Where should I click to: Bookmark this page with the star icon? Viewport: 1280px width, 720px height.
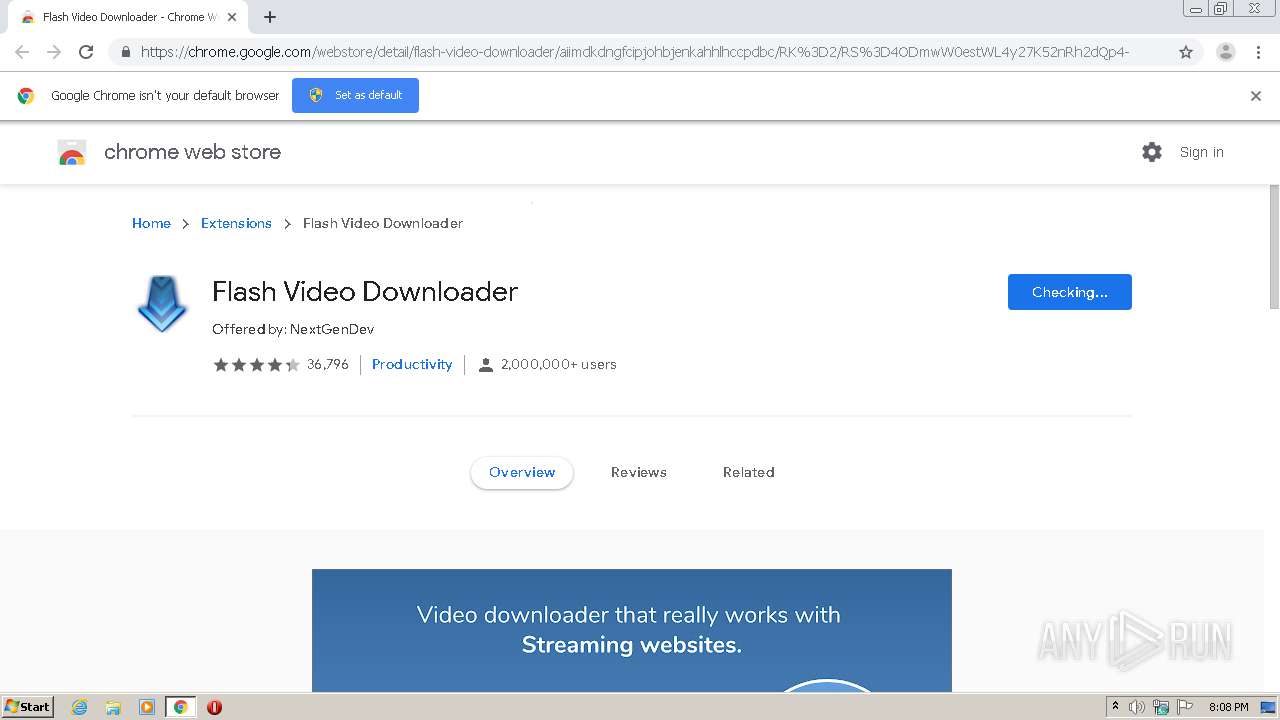point(1186,52)
